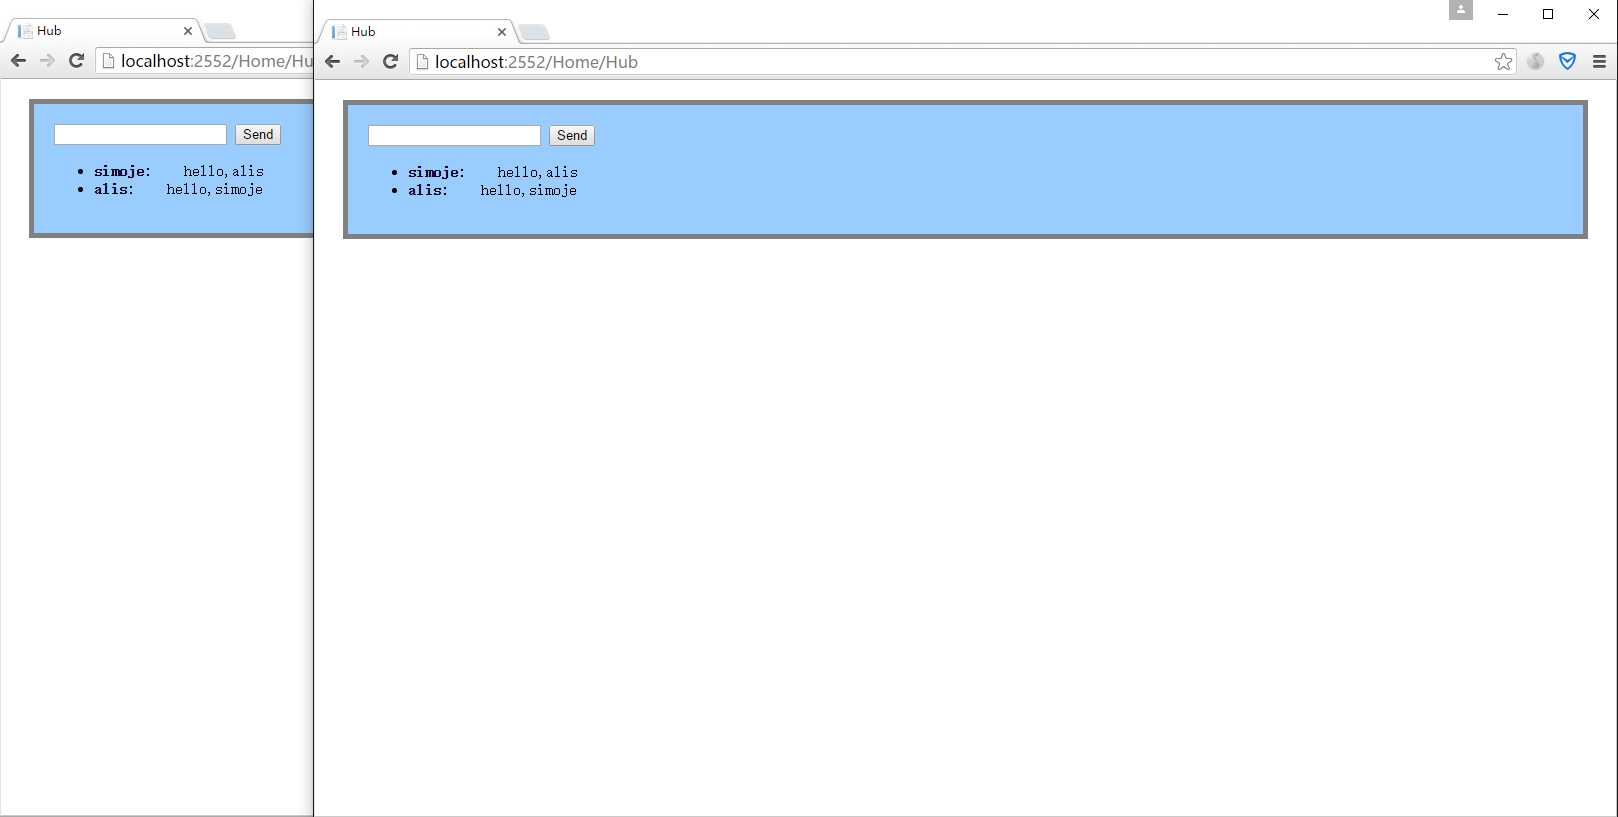Focus message input in left window

point(140,135)
